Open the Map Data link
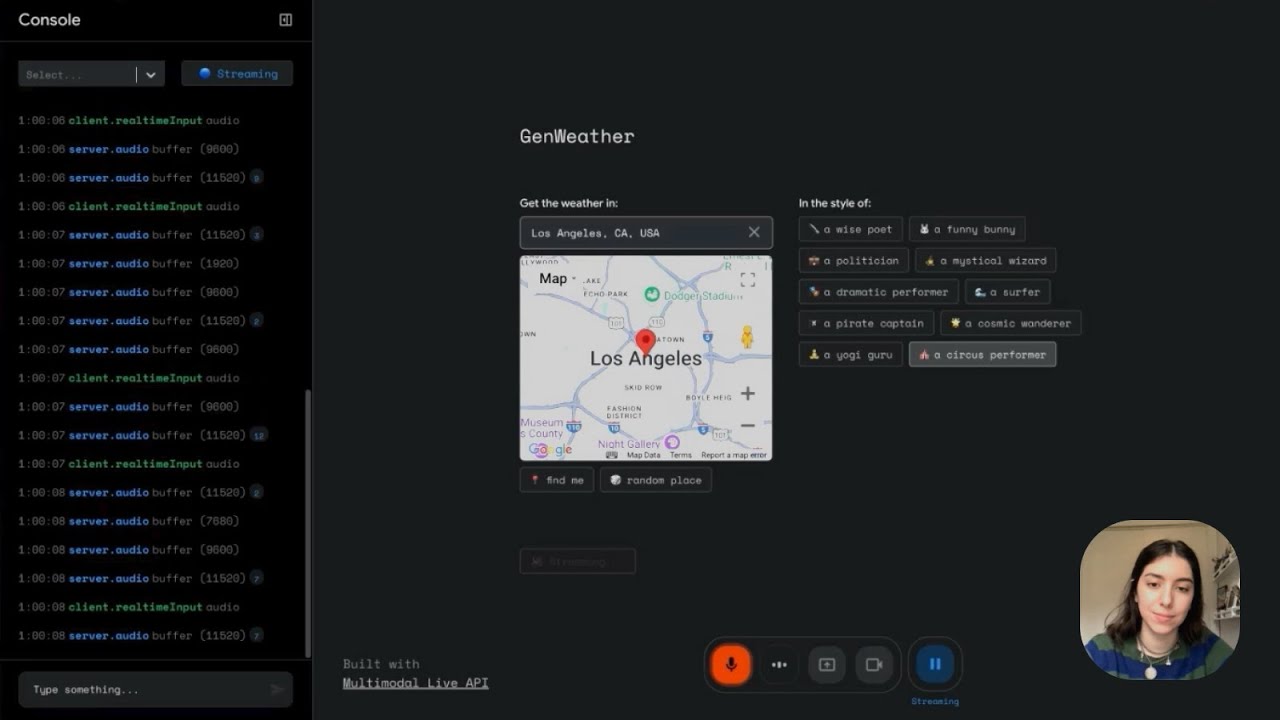 (x=644, y=455)
